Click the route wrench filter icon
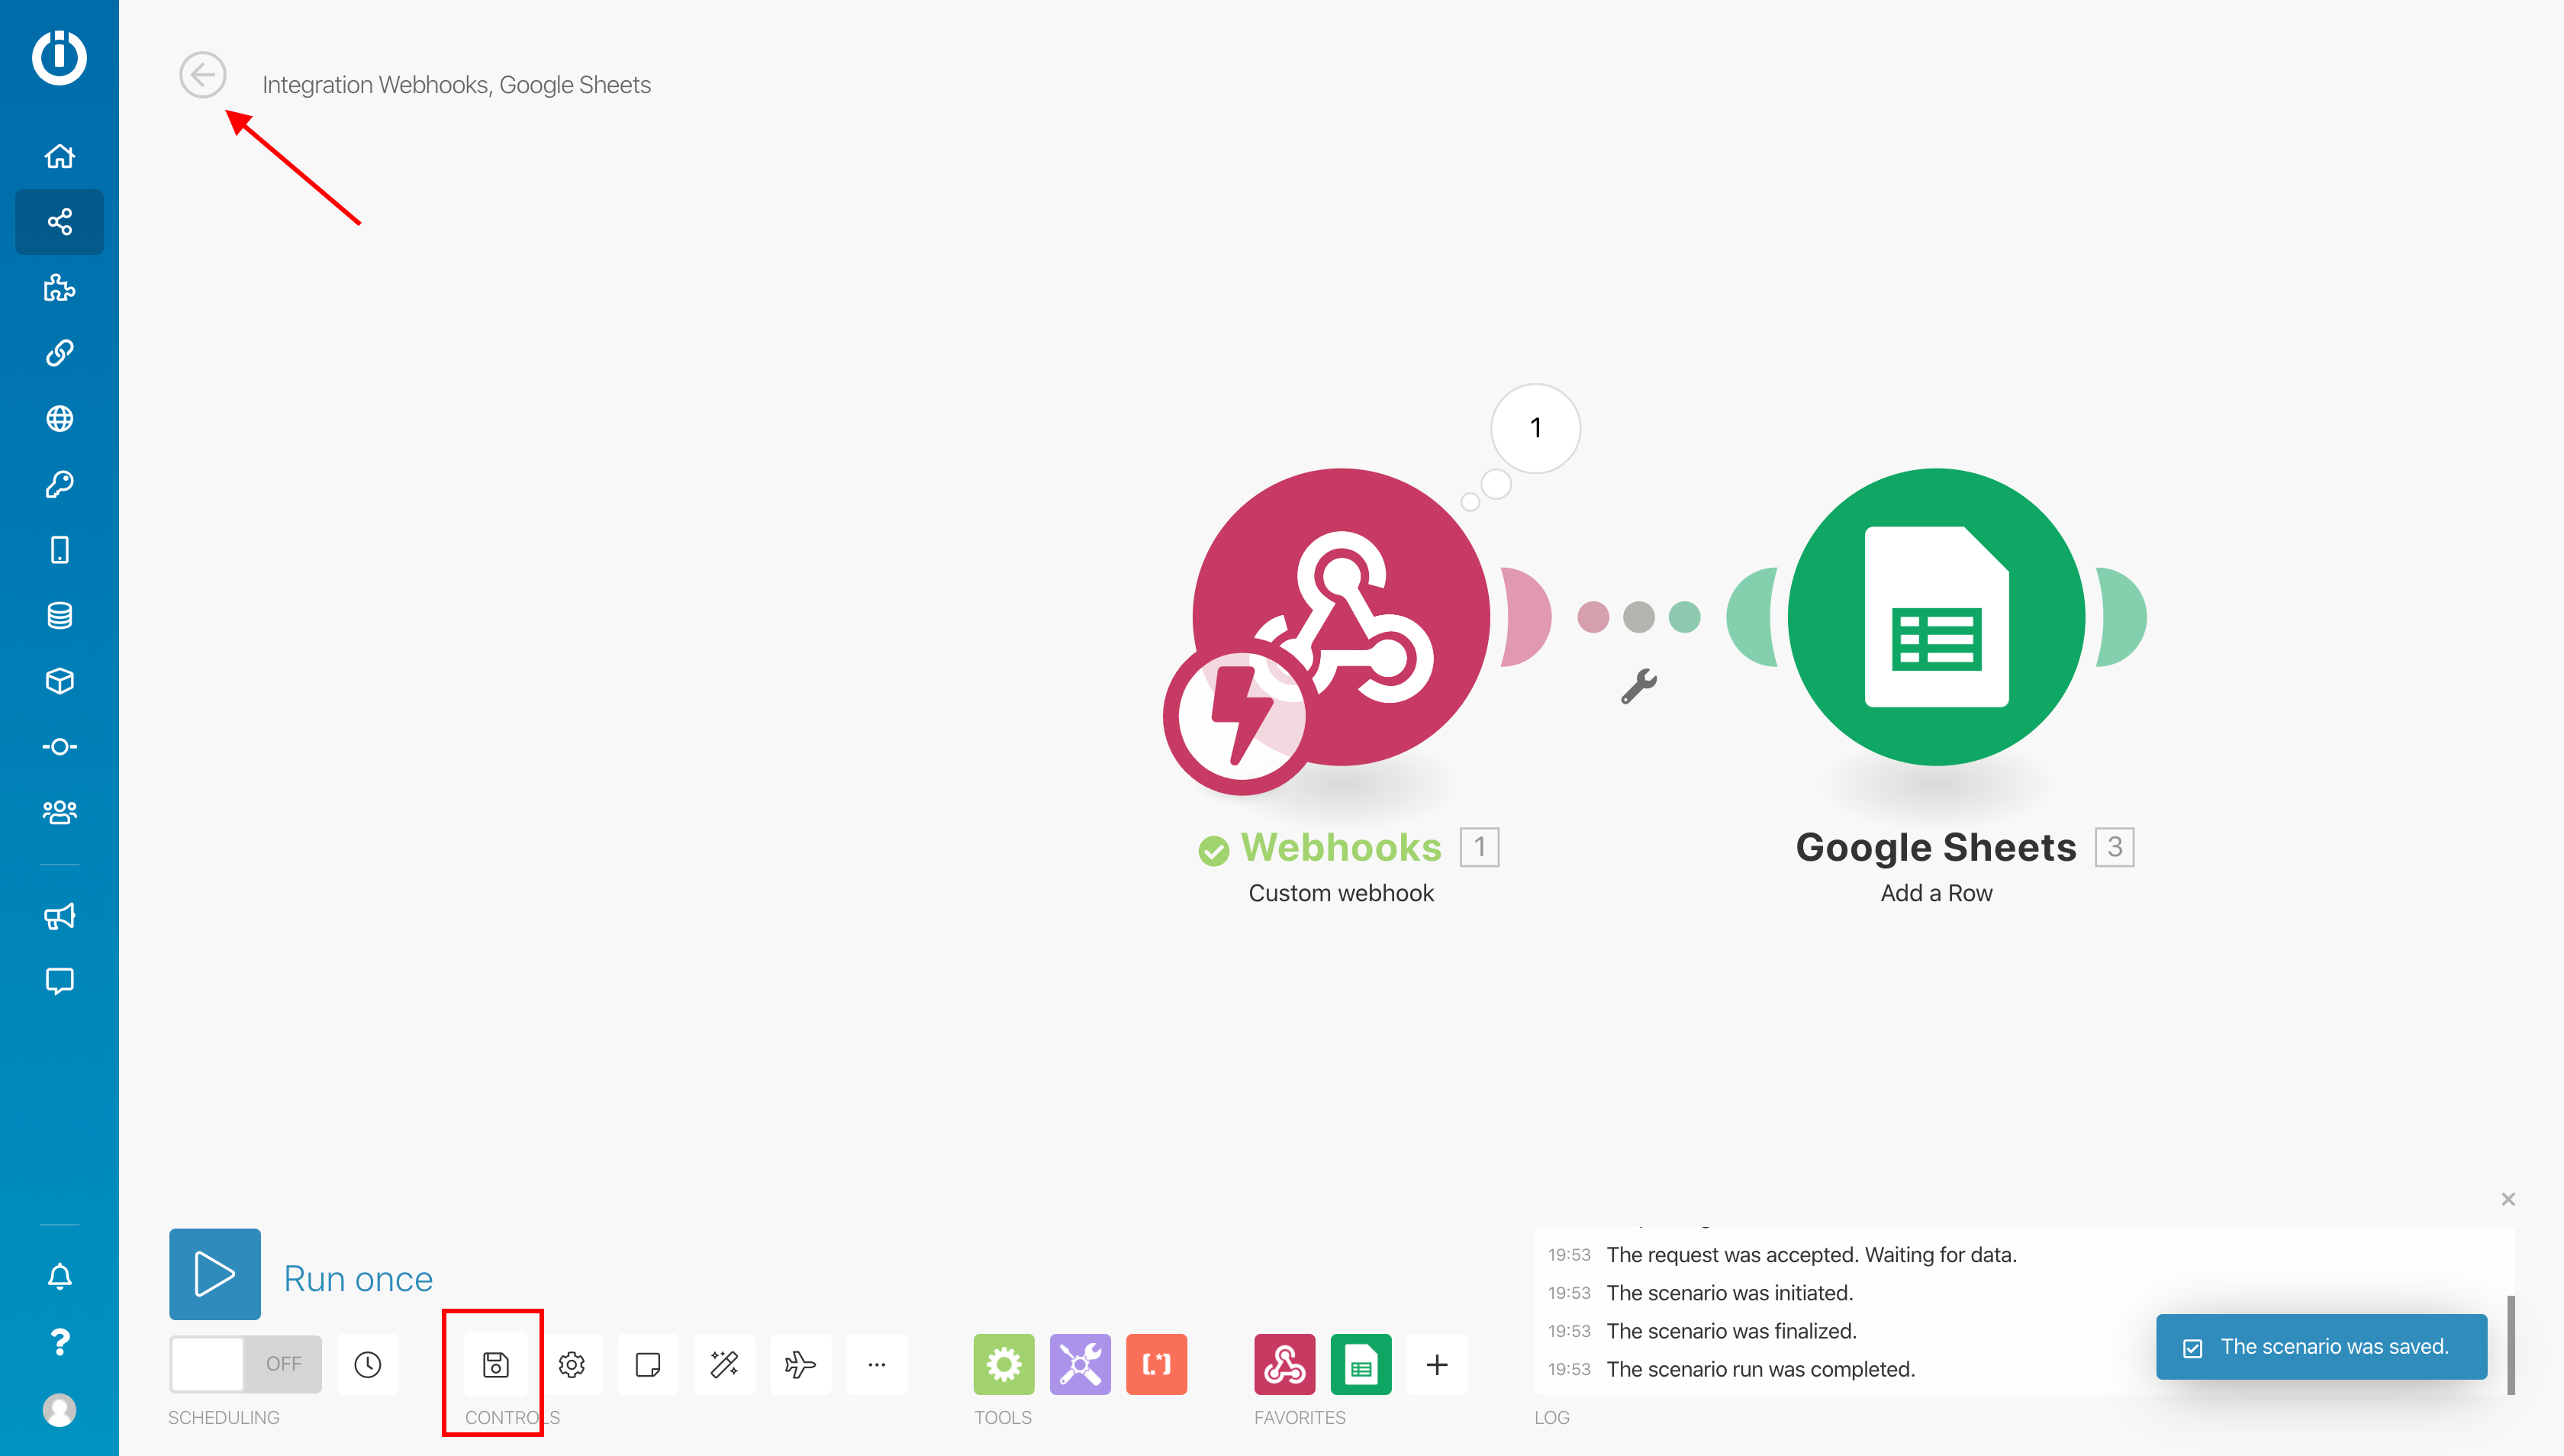Viewport: 2564px width, 1456px height. (x=1639, y=686)
